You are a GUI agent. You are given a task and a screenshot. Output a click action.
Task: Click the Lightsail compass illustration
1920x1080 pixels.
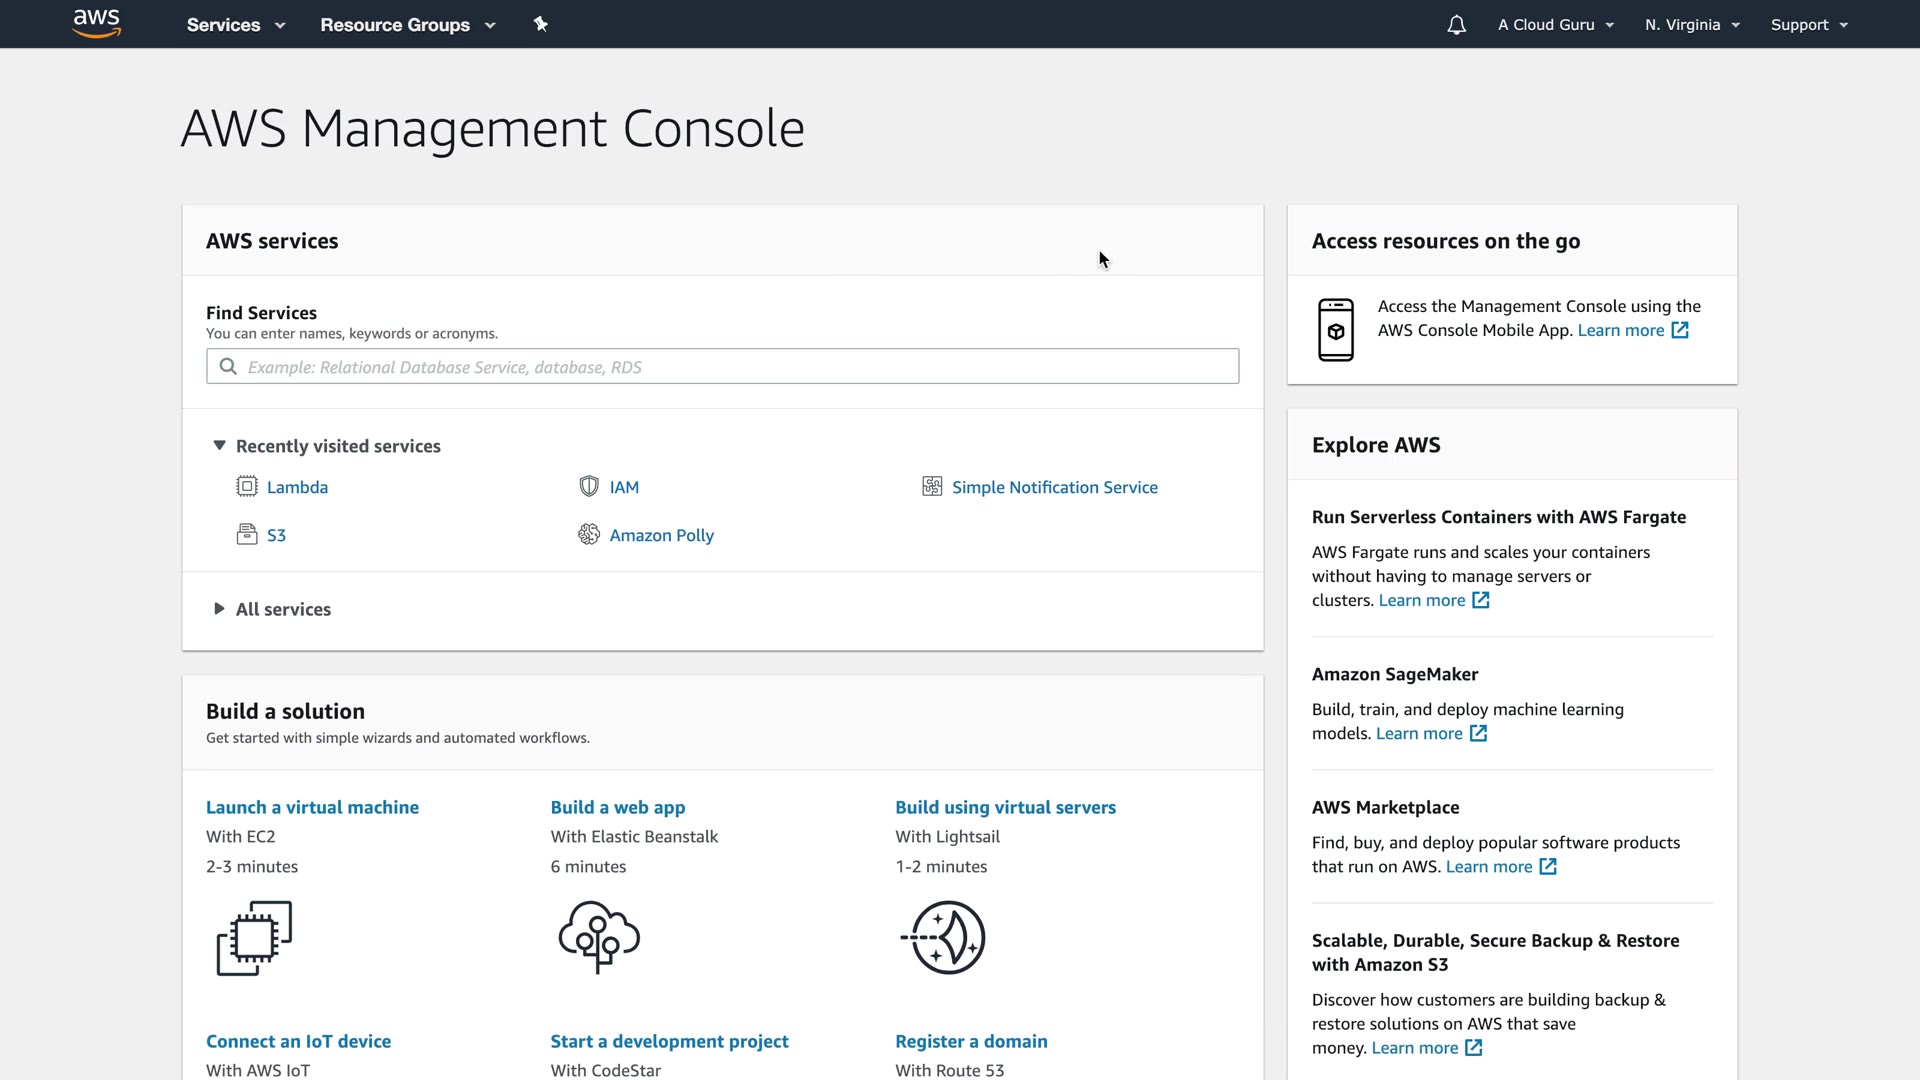tap(944, 938)
